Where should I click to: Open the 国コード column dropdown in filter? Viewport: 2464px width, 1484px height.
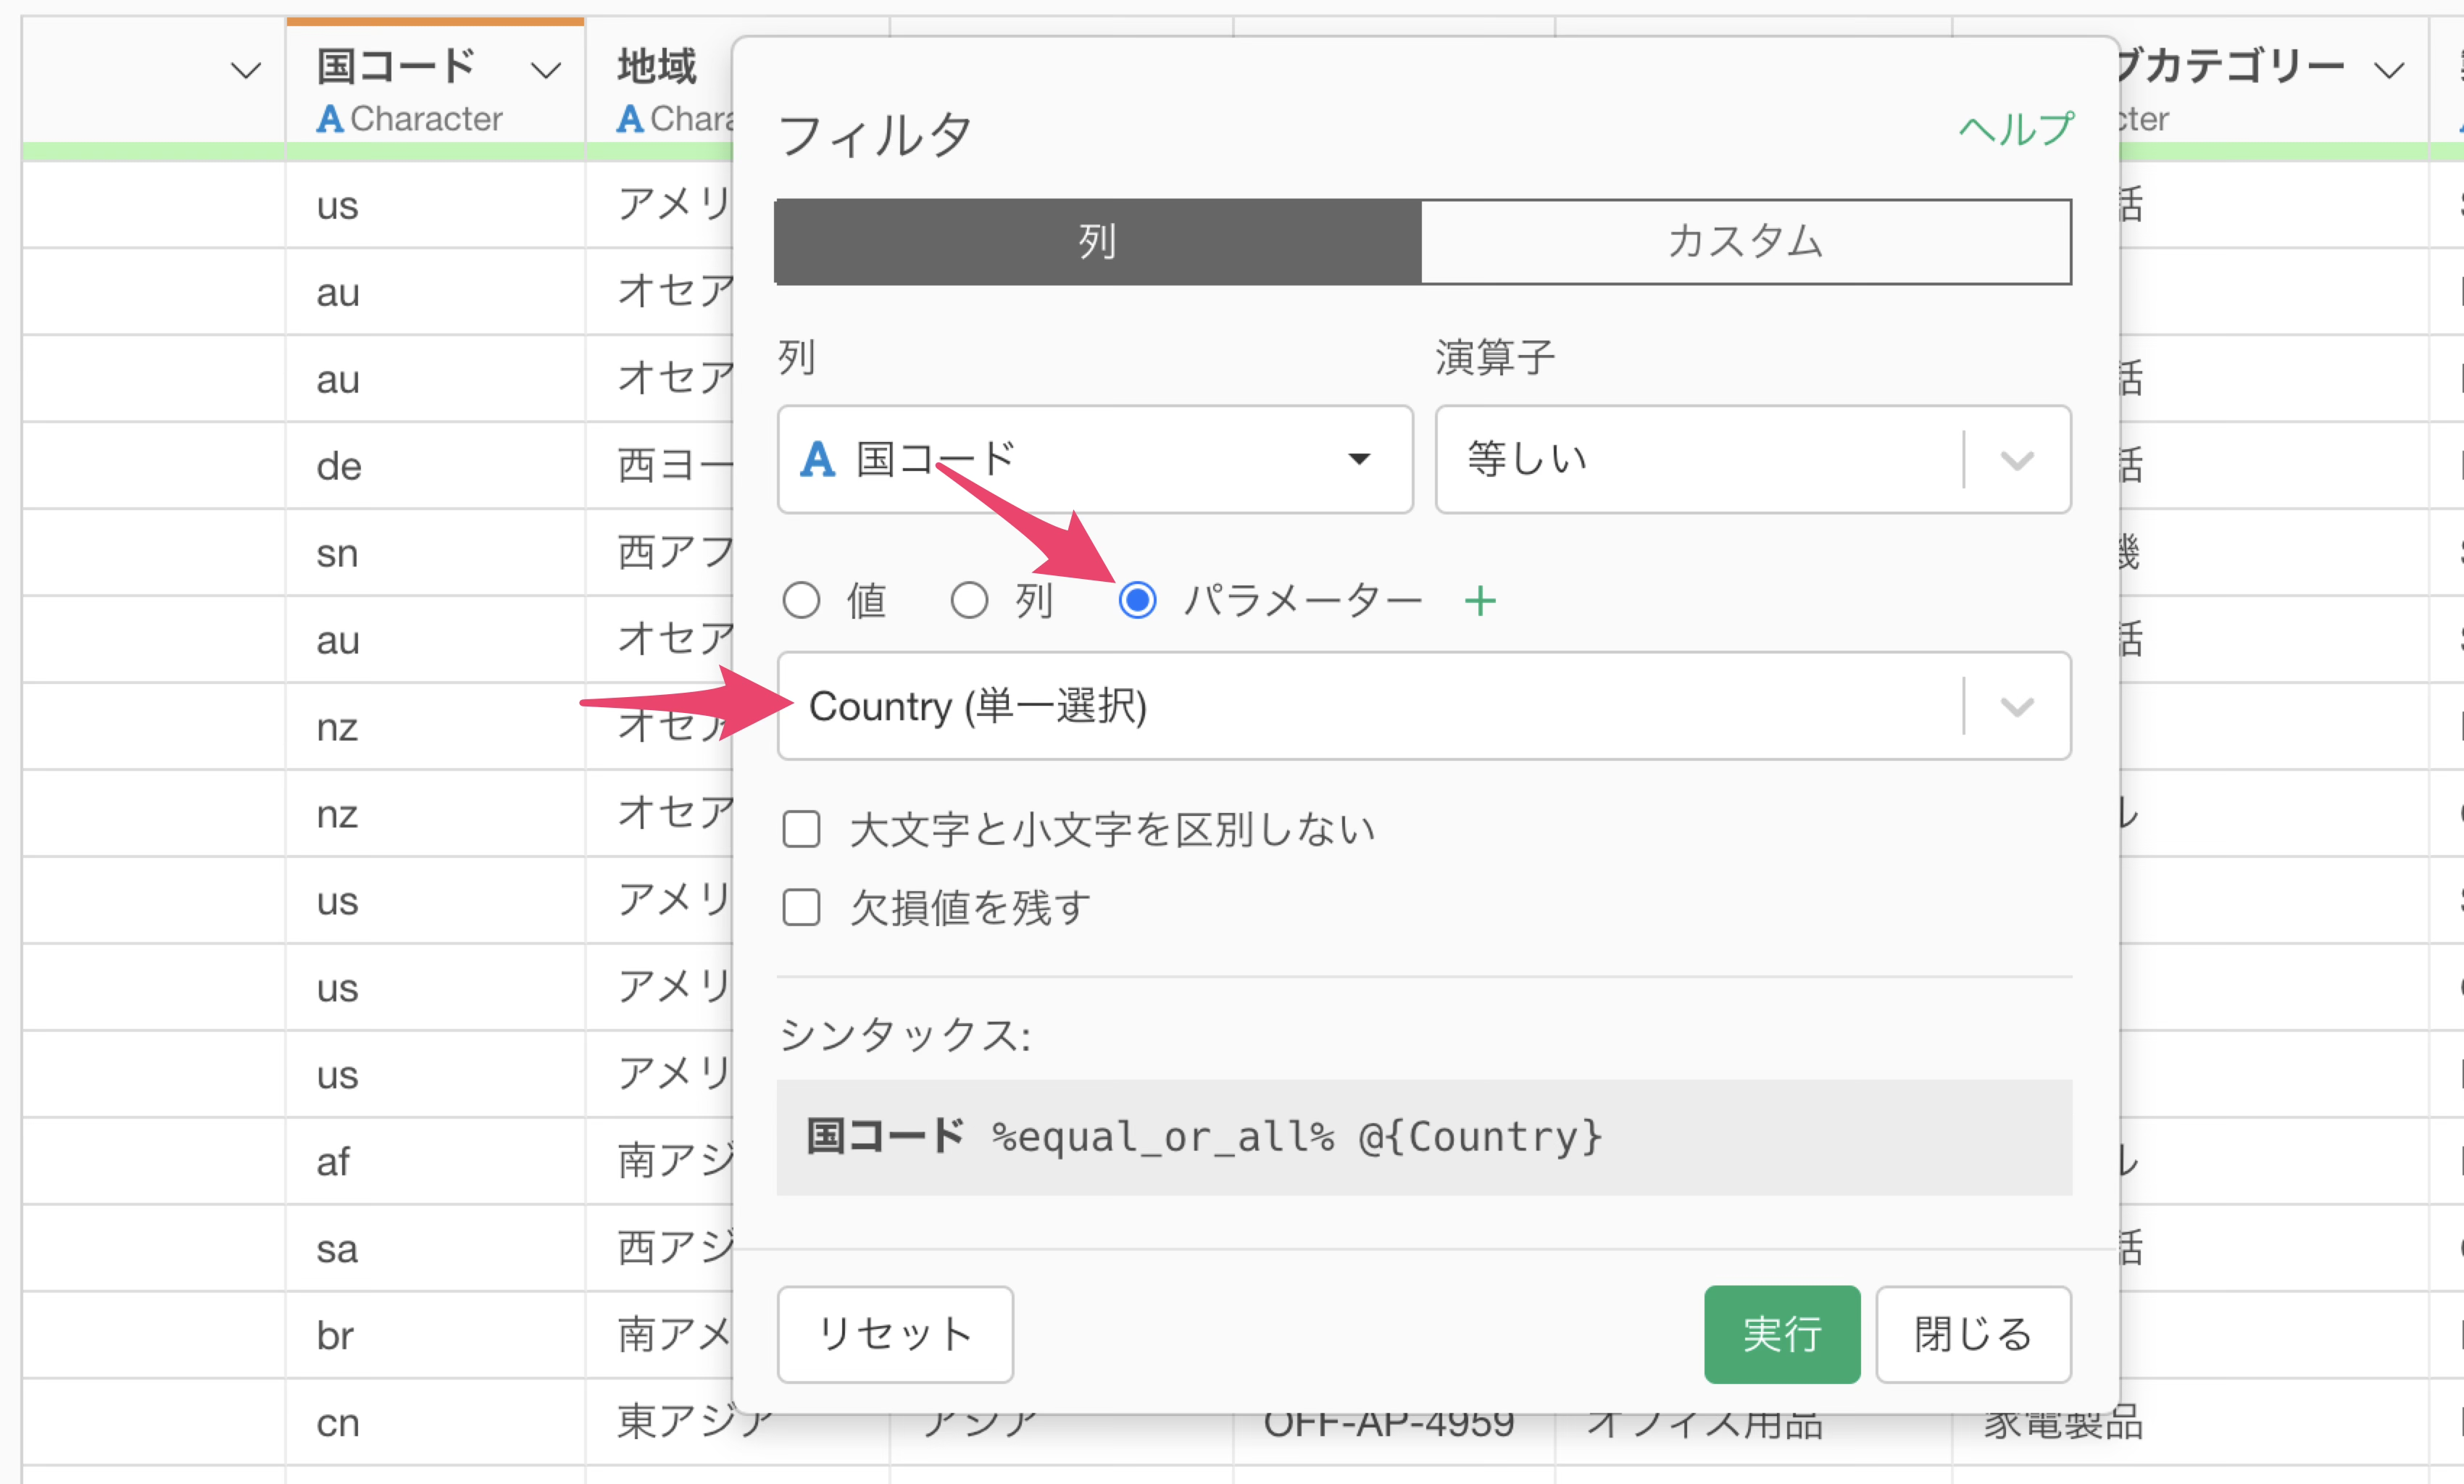[1095, 459]
